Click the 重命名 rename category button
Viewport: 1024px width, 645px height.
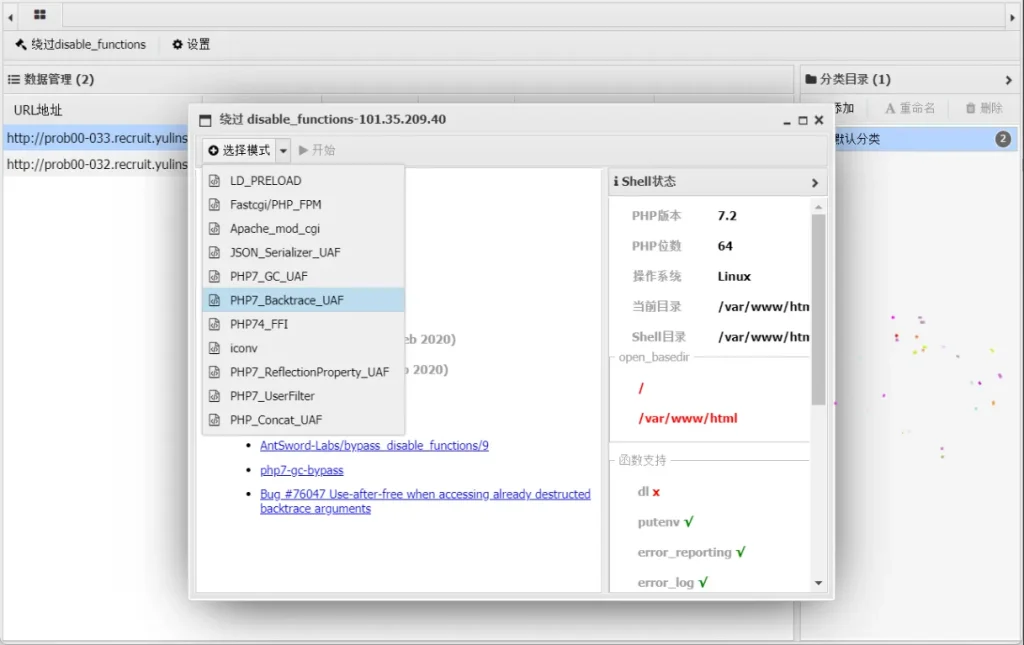[910, 108]
